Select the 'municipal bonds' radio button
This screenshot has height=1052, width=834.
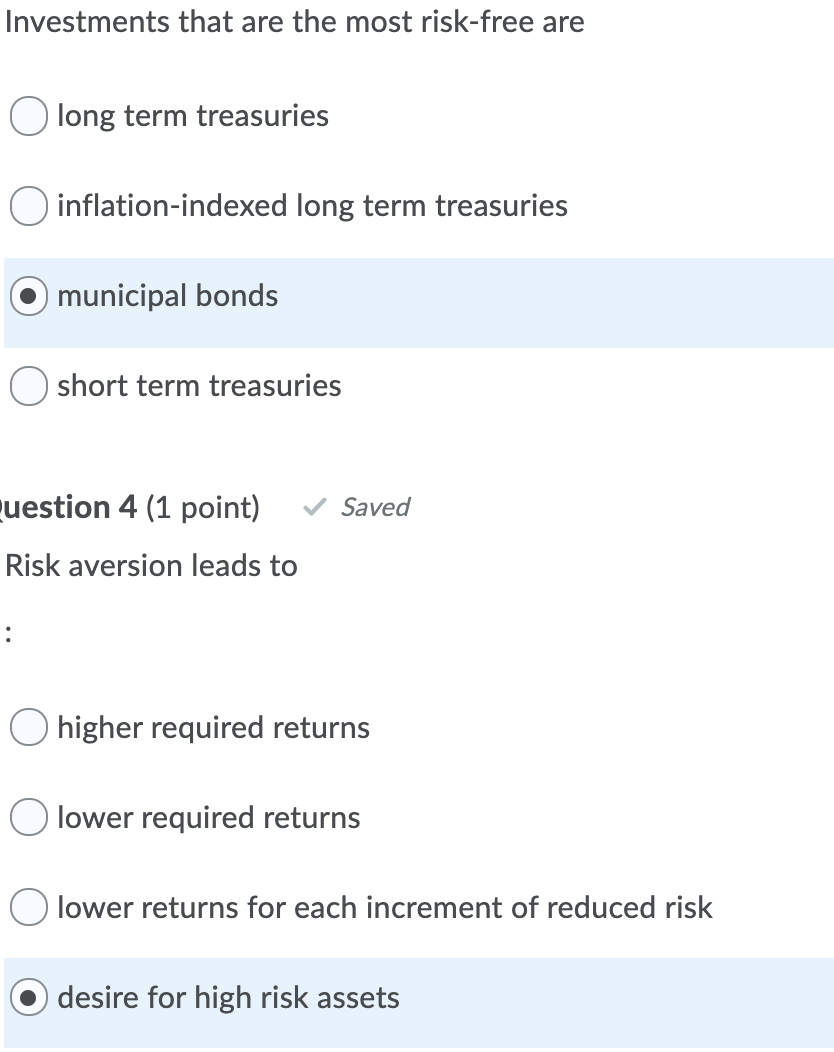[28, 296]
